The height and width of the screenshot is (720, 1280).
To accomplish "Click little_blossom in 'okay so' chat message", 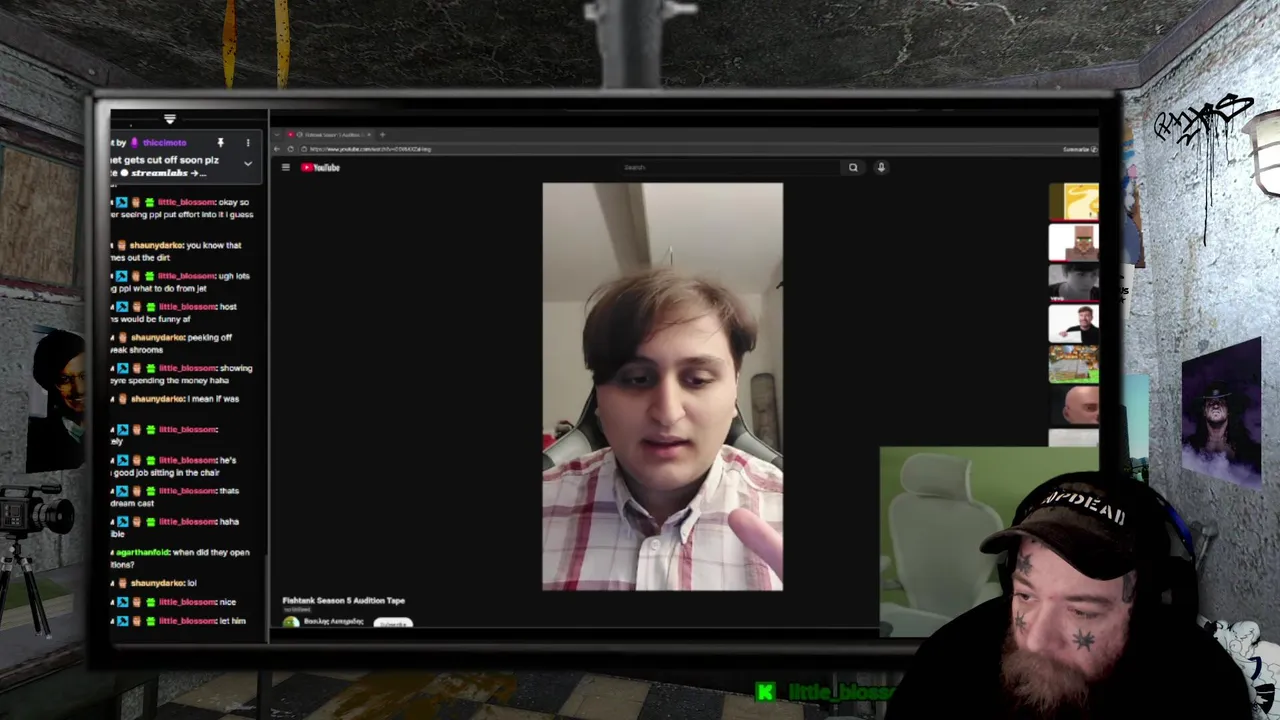I will 187,202.
